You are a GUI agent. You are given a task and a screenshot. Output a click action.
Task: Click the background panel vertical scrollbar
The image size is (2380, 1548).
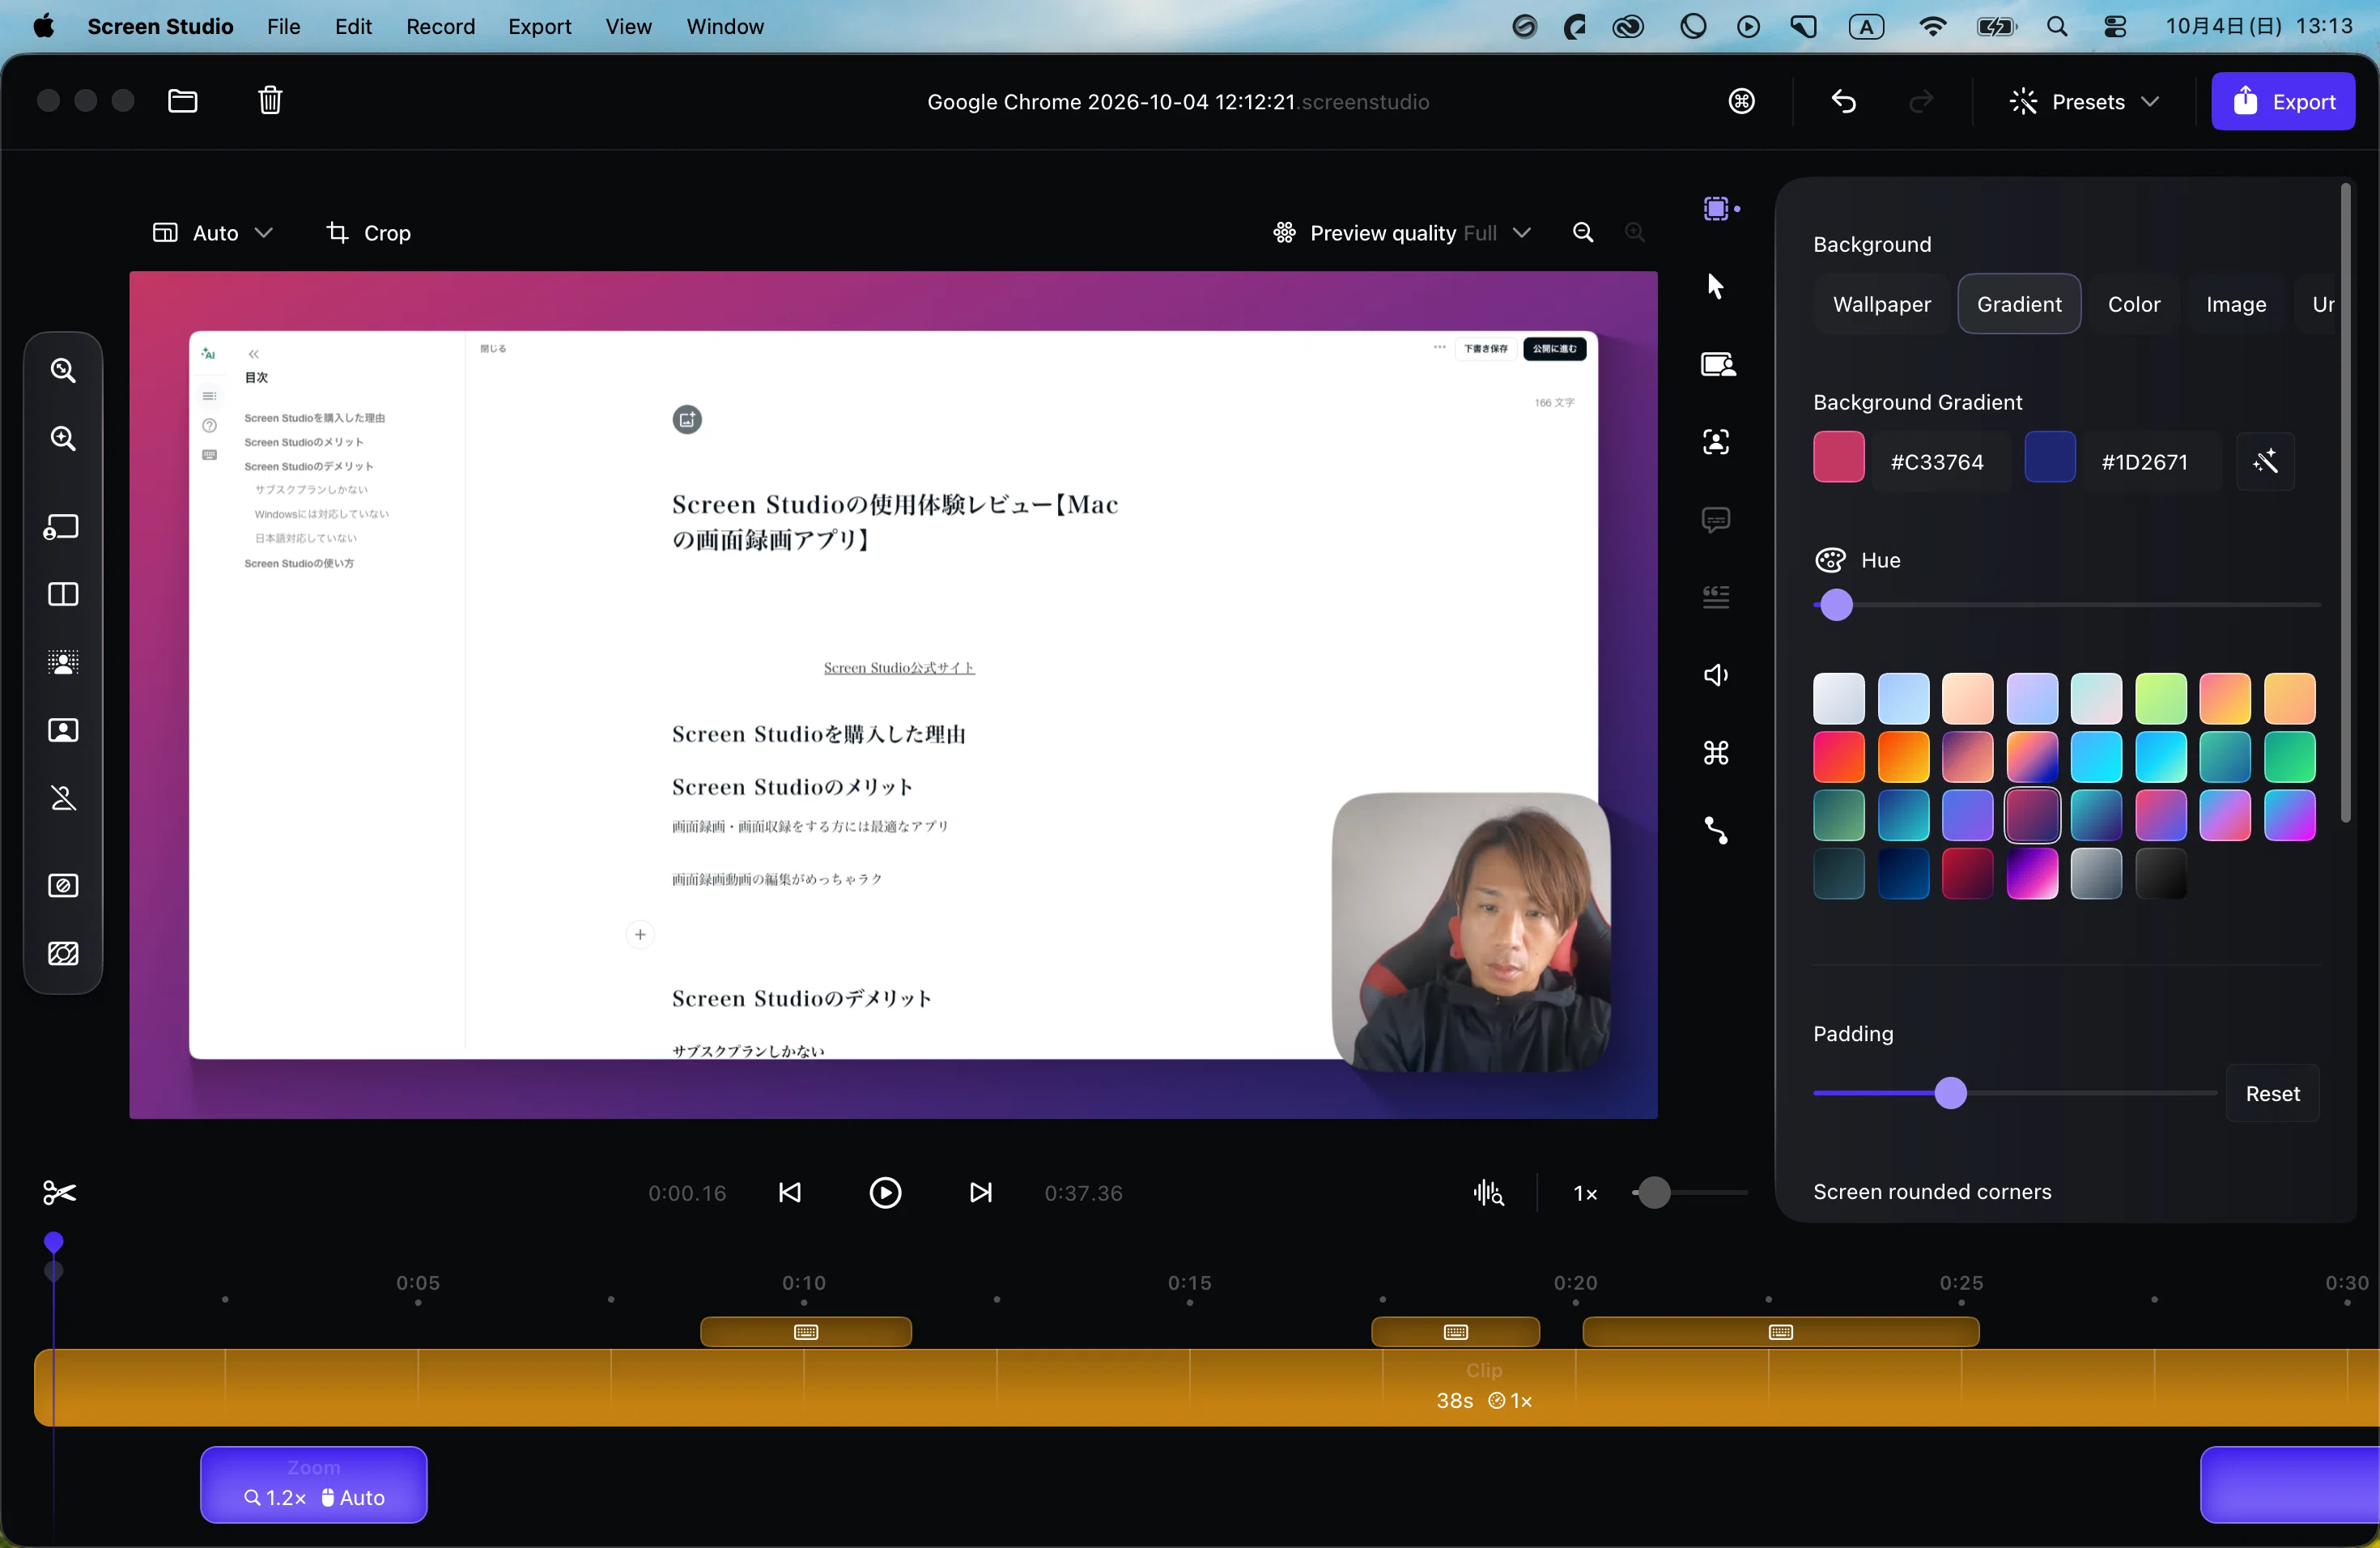[2345, 503]
